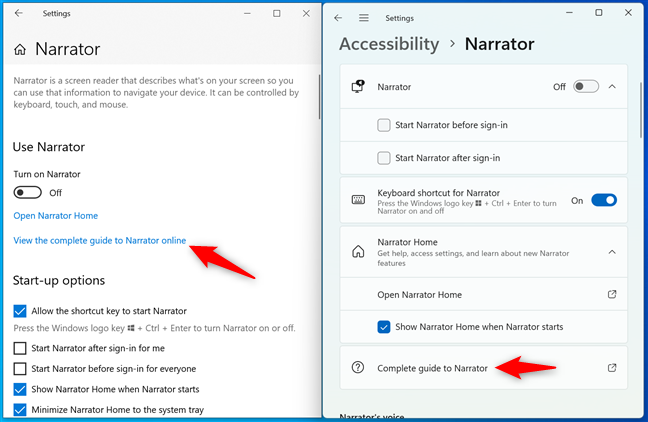Image resolution: width=648 pixels, height=422 pixels.
Task: Open Complete guide to Narrator row
Action: tap(484, 368)
